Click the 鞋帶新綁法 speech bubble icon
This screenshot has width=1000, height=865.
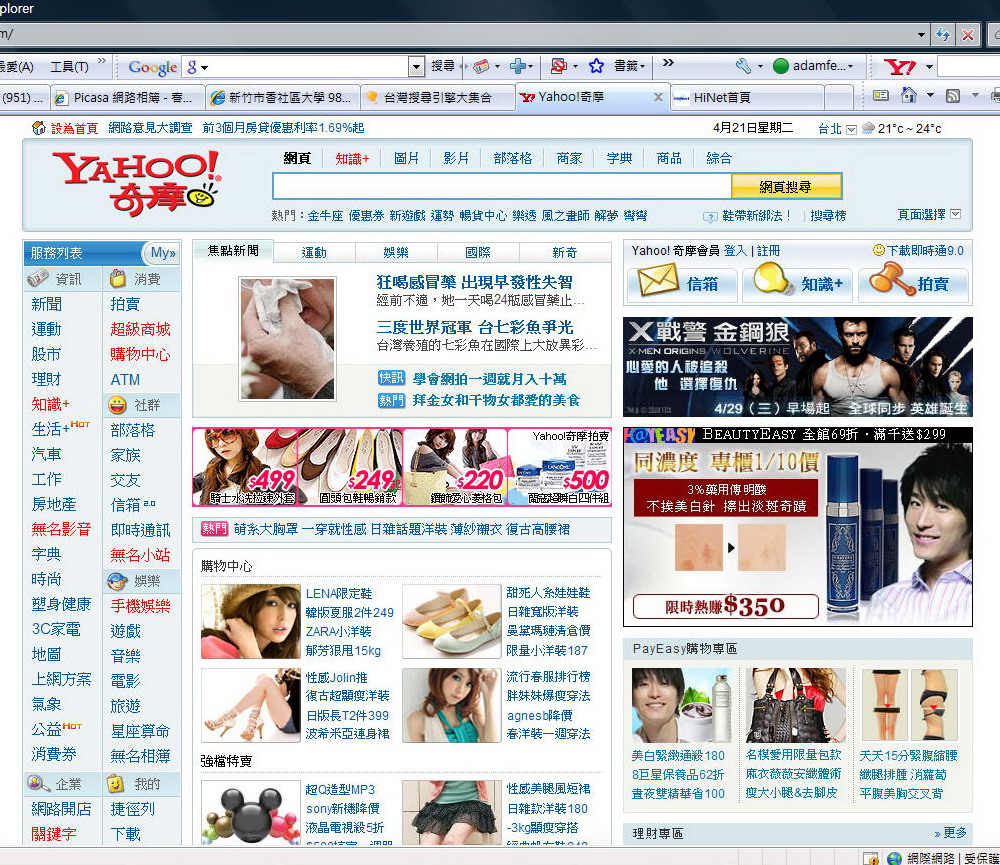710,216
